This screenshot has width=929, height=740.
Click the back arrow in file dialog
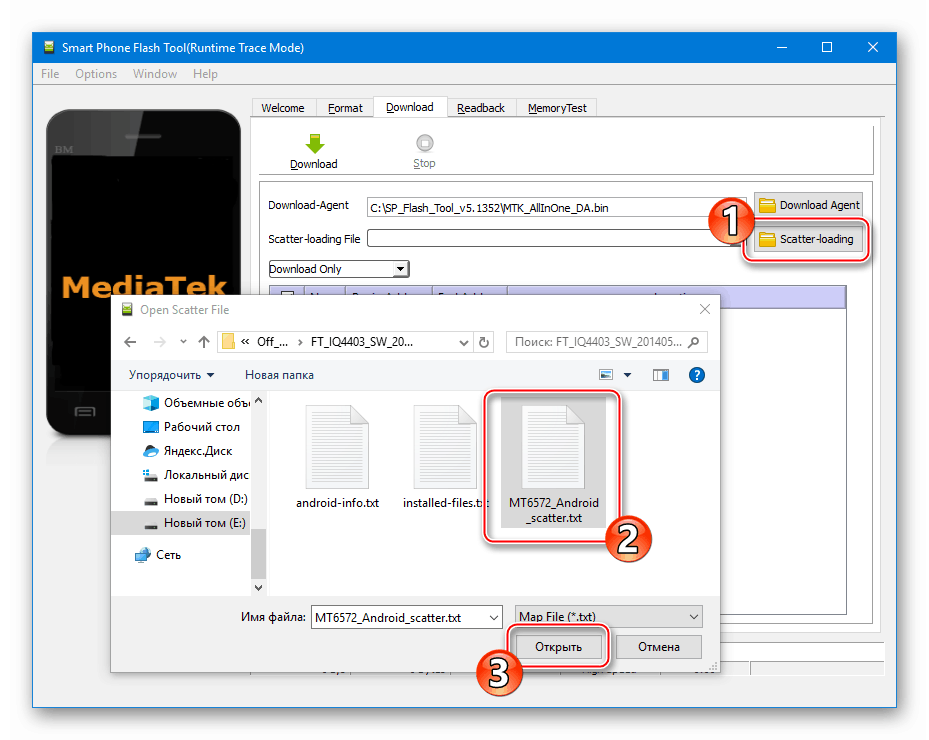point(130,342)
